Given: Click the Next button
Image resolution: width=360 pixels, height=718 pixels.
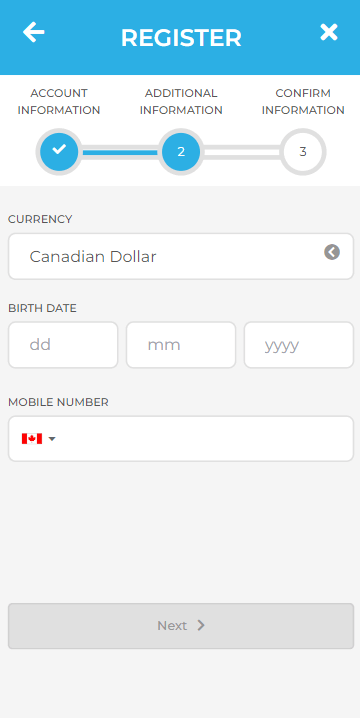Looking at the screenshot, I should (x=181, y=626).
